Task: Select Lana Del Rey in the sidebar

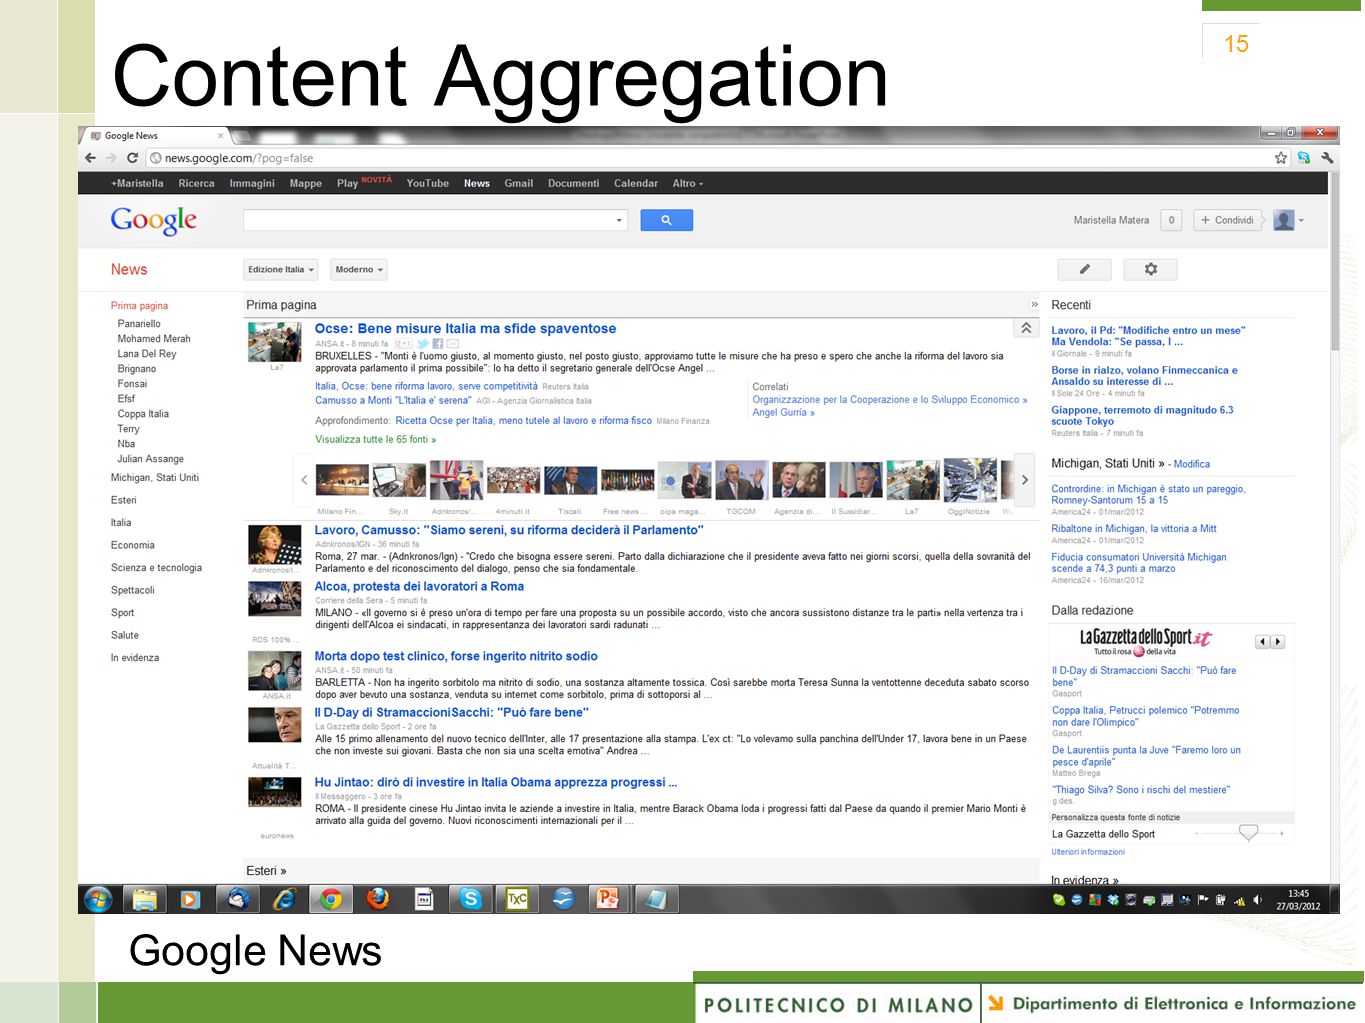Action: point(146,354)
